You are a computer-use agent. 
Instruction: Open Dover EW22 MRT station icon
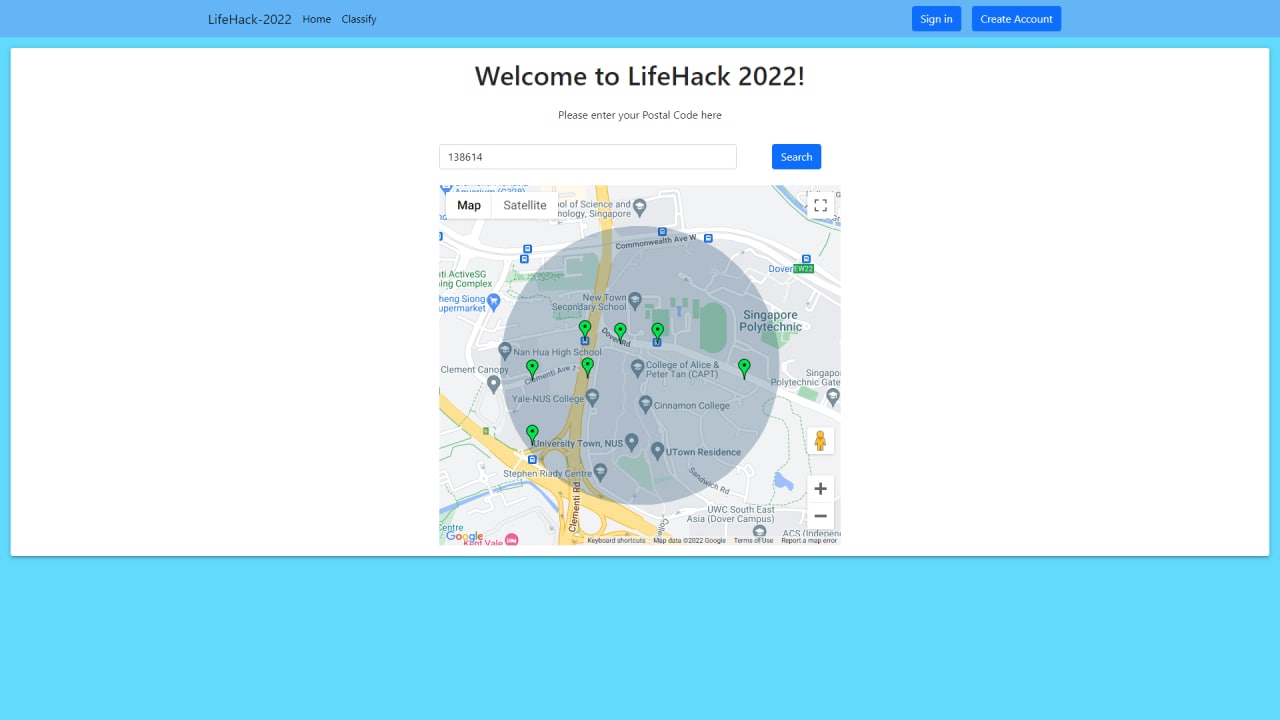tap(804, 269)
